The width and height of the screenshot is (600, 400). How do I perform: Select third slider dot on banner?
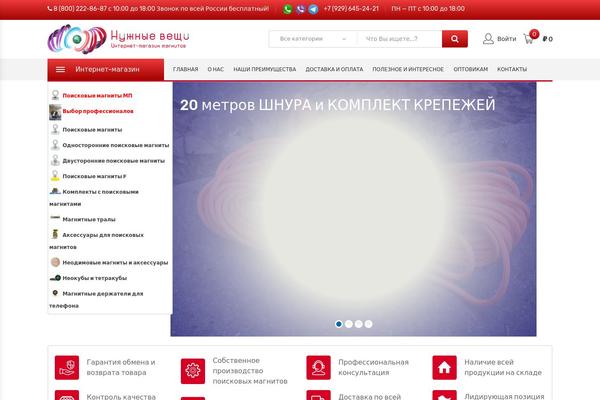[359, 324]
